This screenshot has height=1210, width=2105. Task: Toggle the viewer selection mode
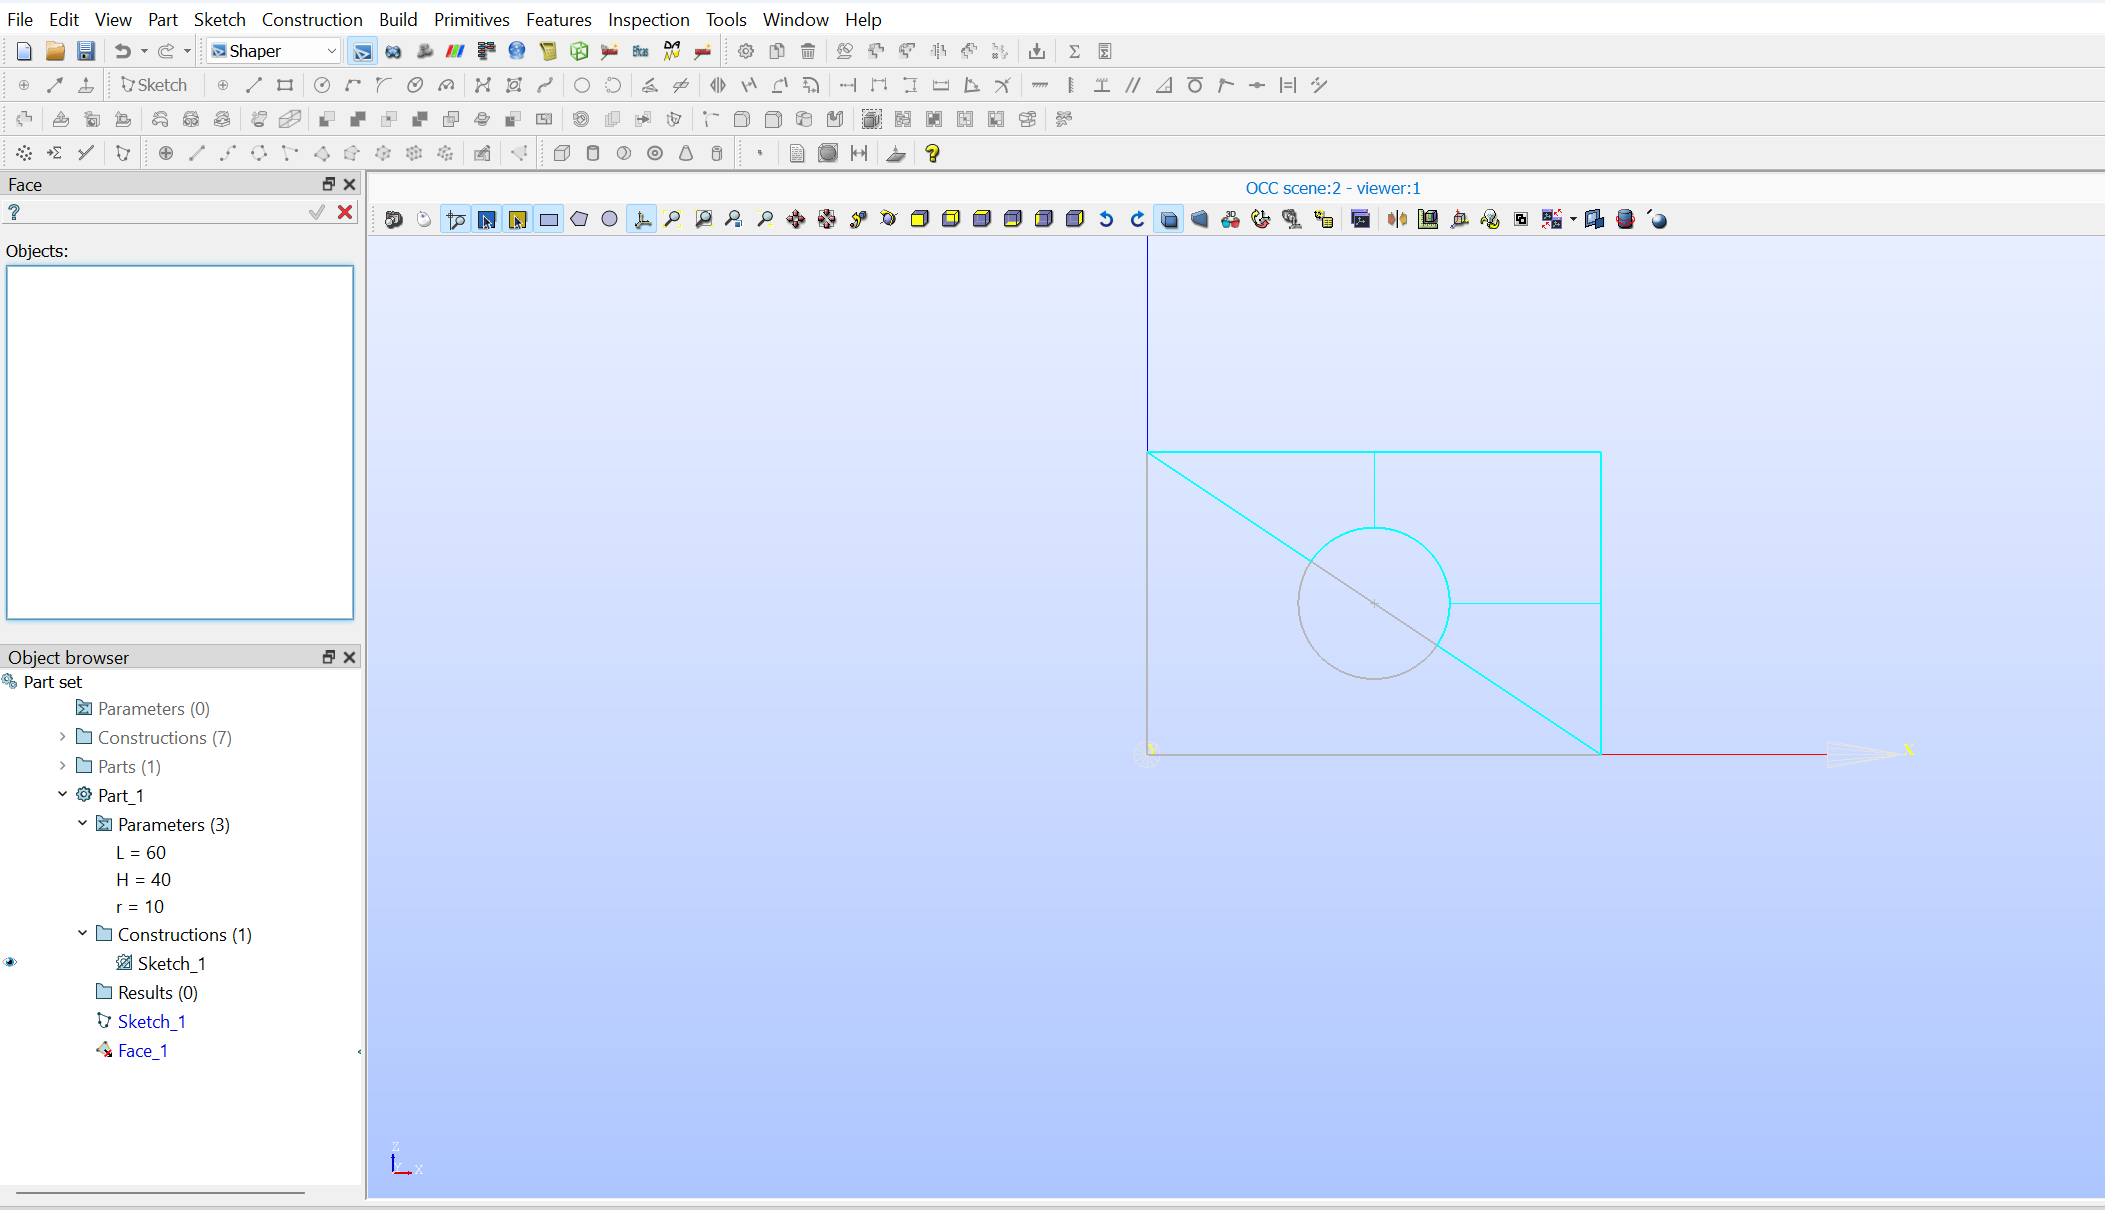tap(518, 220)
